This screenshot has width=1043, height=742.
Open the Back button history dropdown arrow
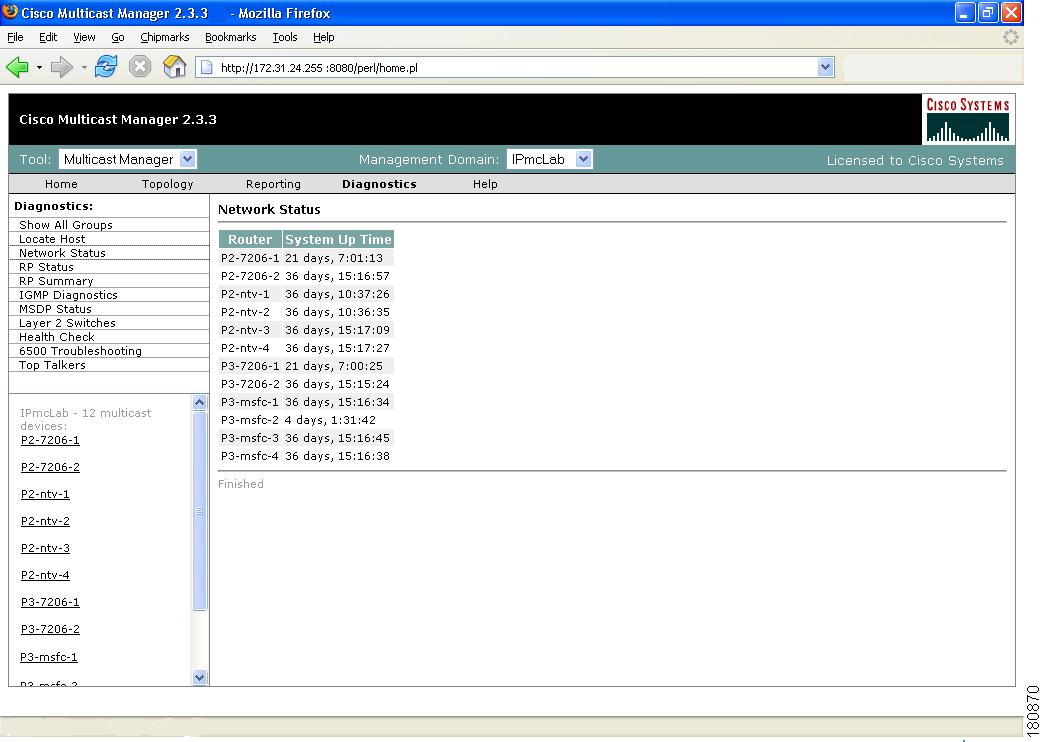point(39,67)
